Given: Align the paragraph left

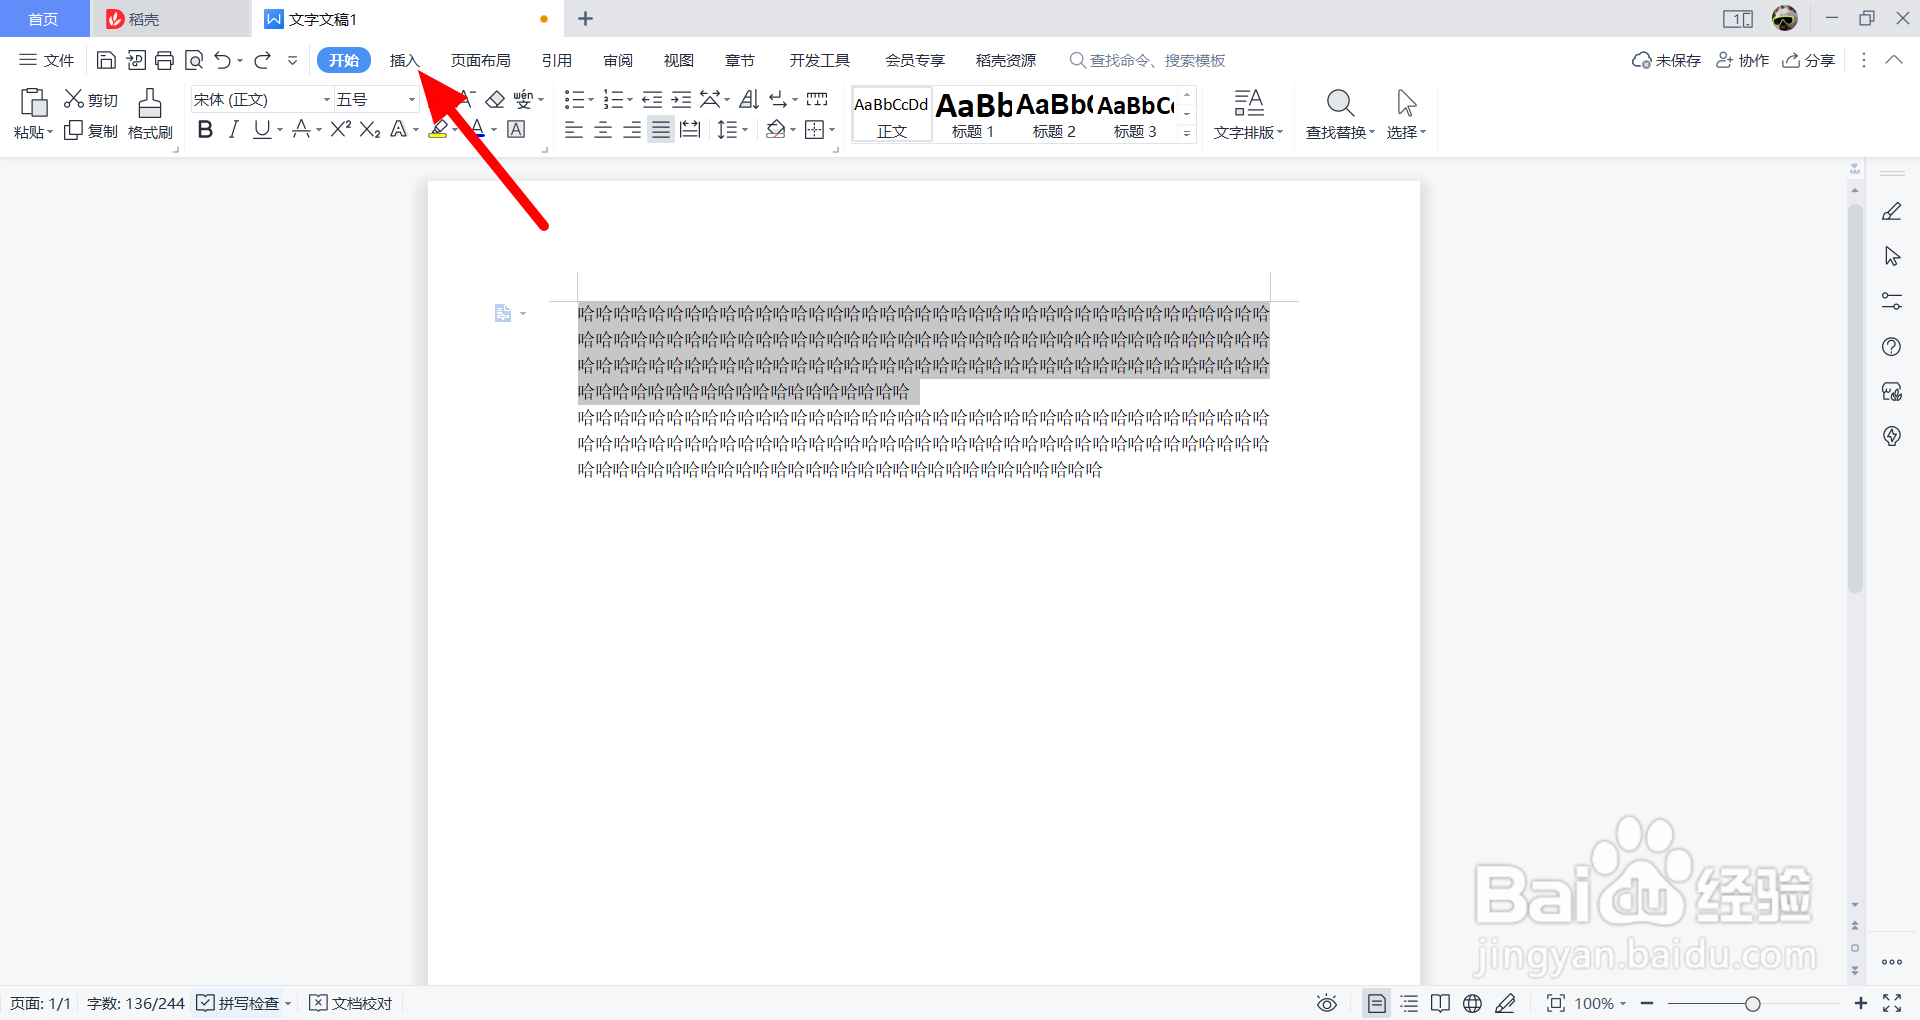Looking at the screenshot, I should point(574,130).
